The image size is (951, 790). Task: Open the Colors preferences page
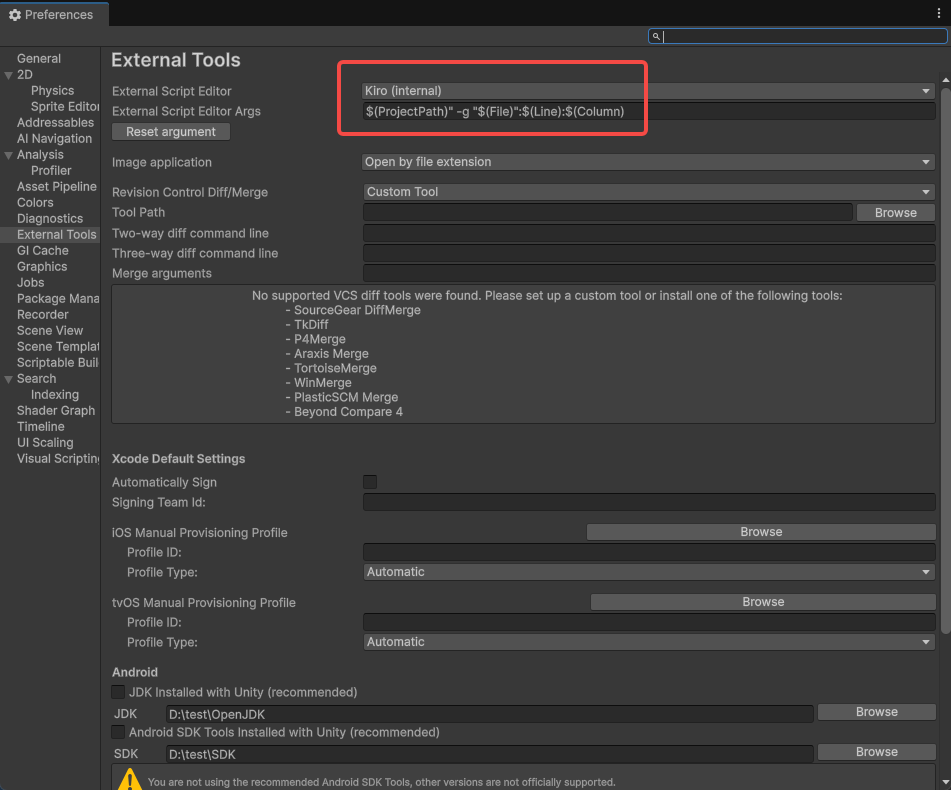pos(35,203)
